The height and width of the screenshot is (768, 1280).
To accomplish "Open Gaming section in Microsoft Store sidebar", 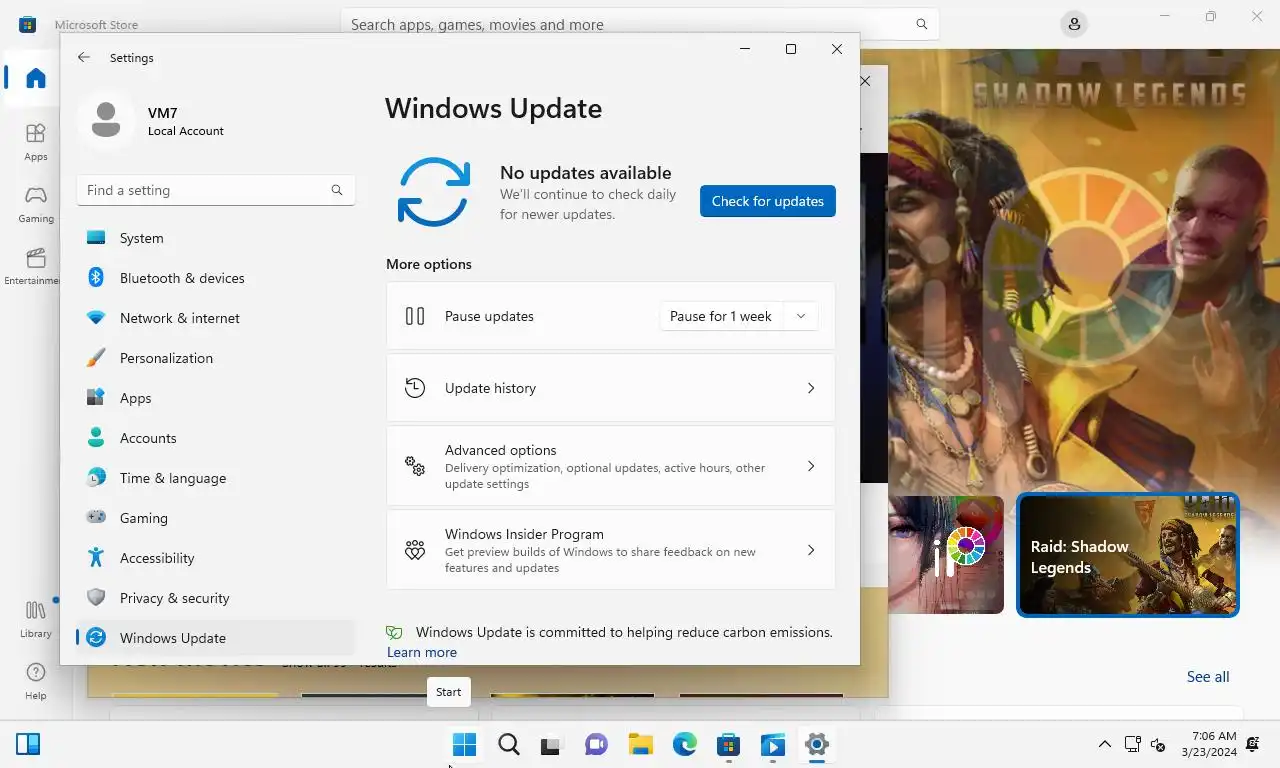I will click(x=36, y=204).
